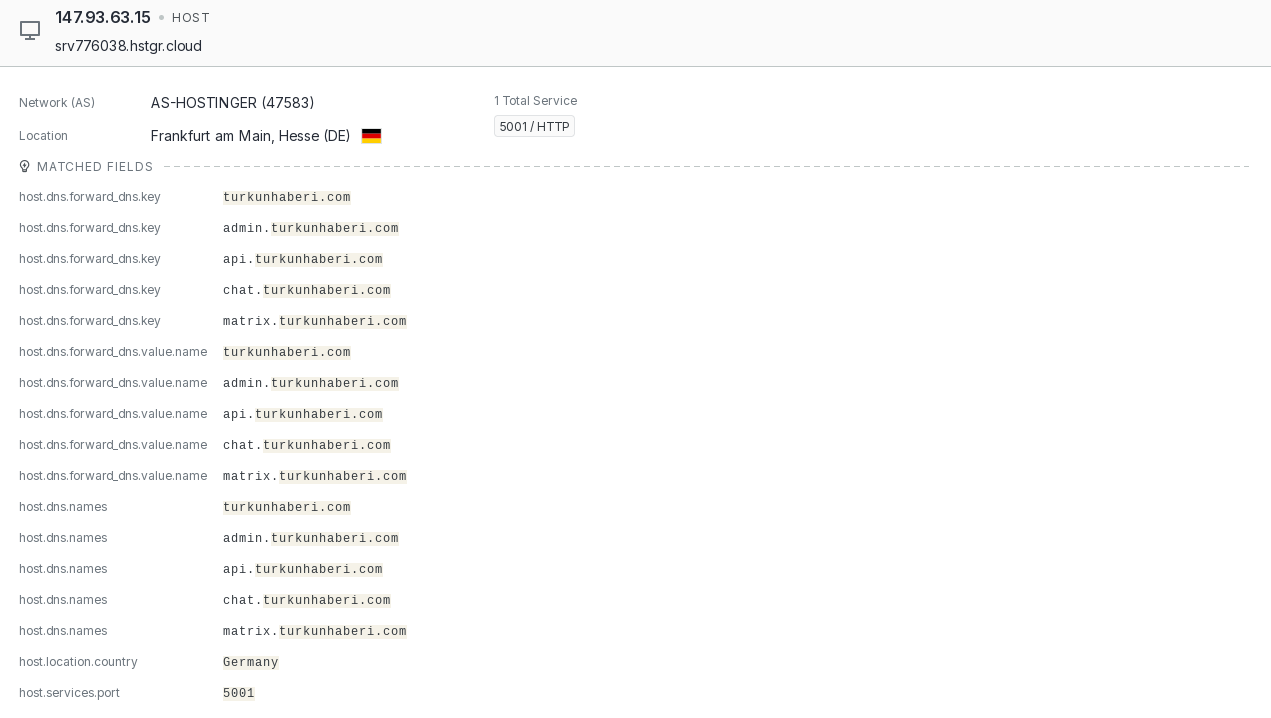Viewport: 1271px width, 718px height.
Task: Select the 5001 / HTTP service badge
Action: 534,127
